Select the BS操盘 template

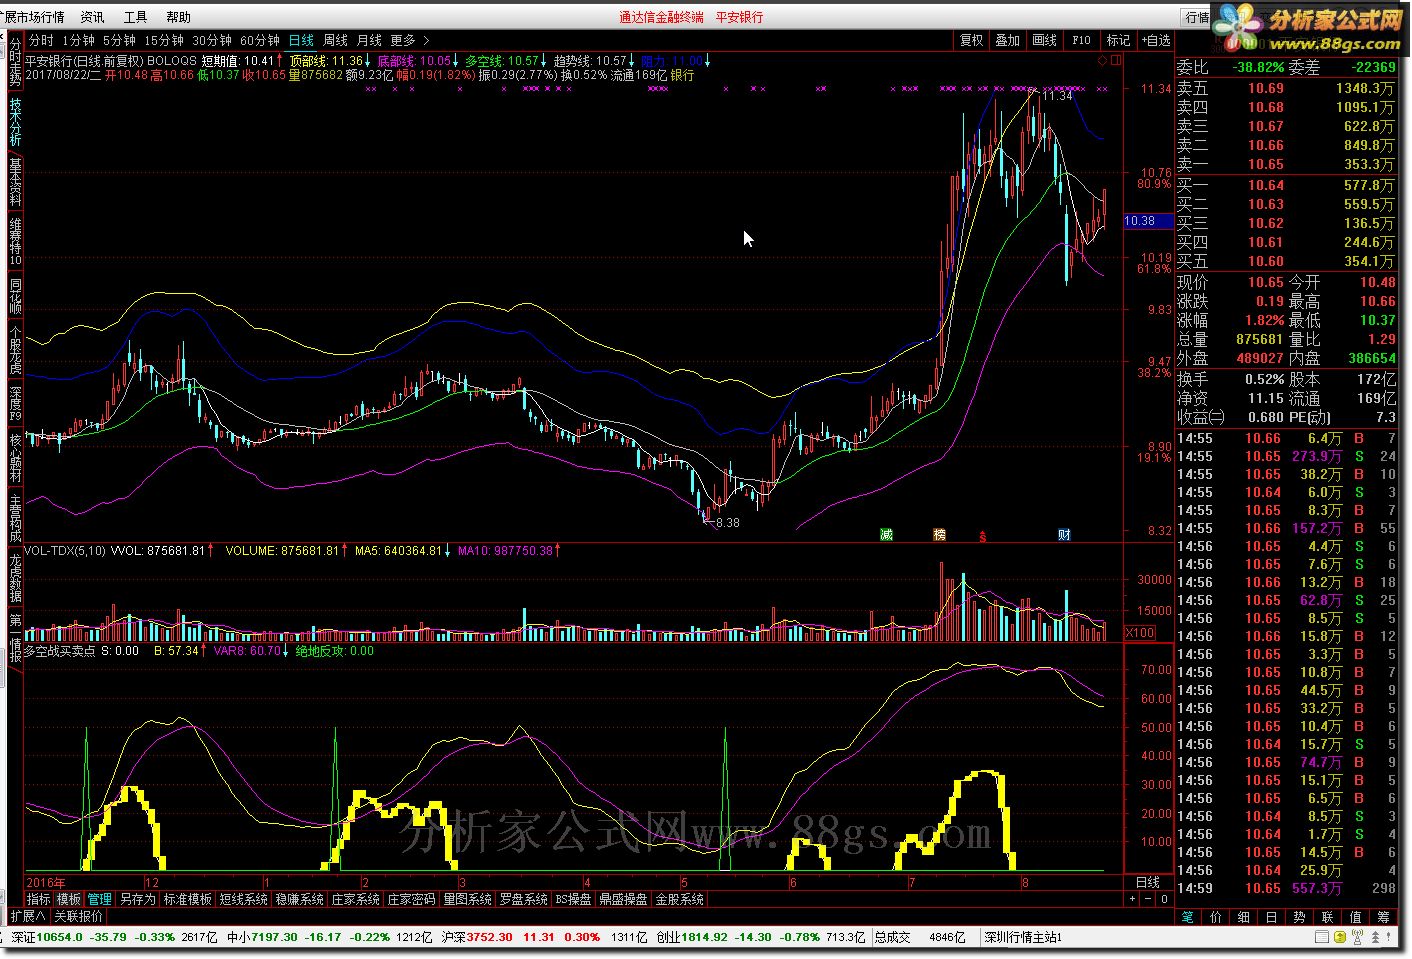pyautogui.click(x=574, y=899)
